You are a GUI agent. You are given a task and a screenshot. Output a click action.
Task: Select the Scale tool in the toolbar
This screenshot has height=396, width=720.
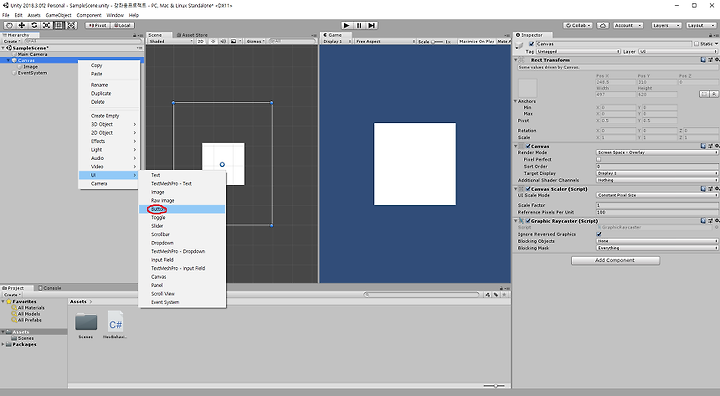(x=46, y=25)
